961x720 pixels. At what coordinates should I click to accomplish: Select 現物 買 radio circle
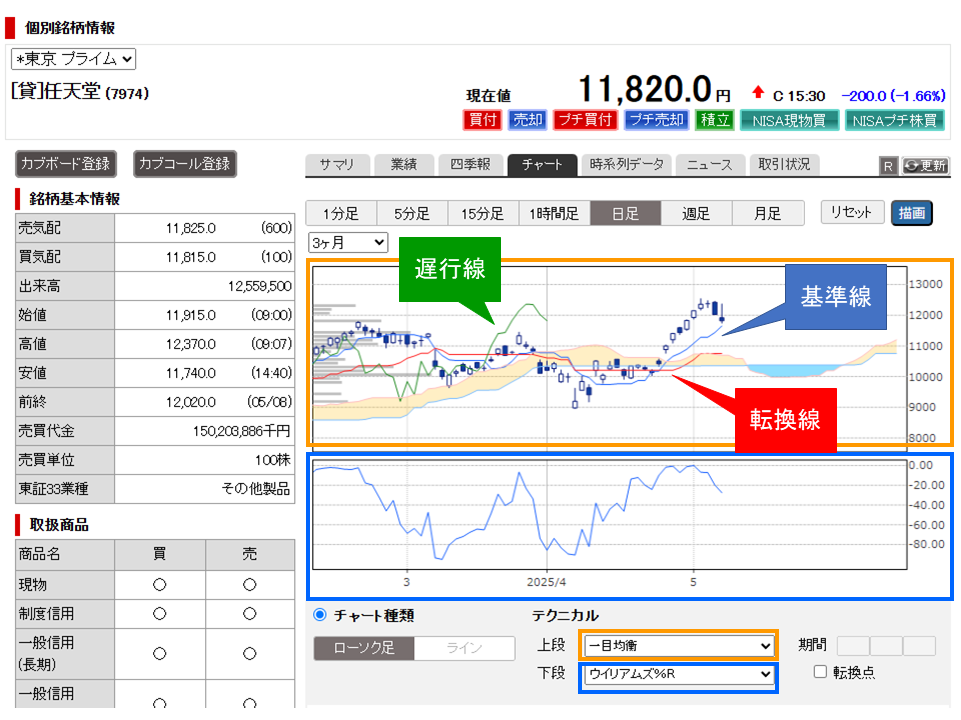(159, 585)
